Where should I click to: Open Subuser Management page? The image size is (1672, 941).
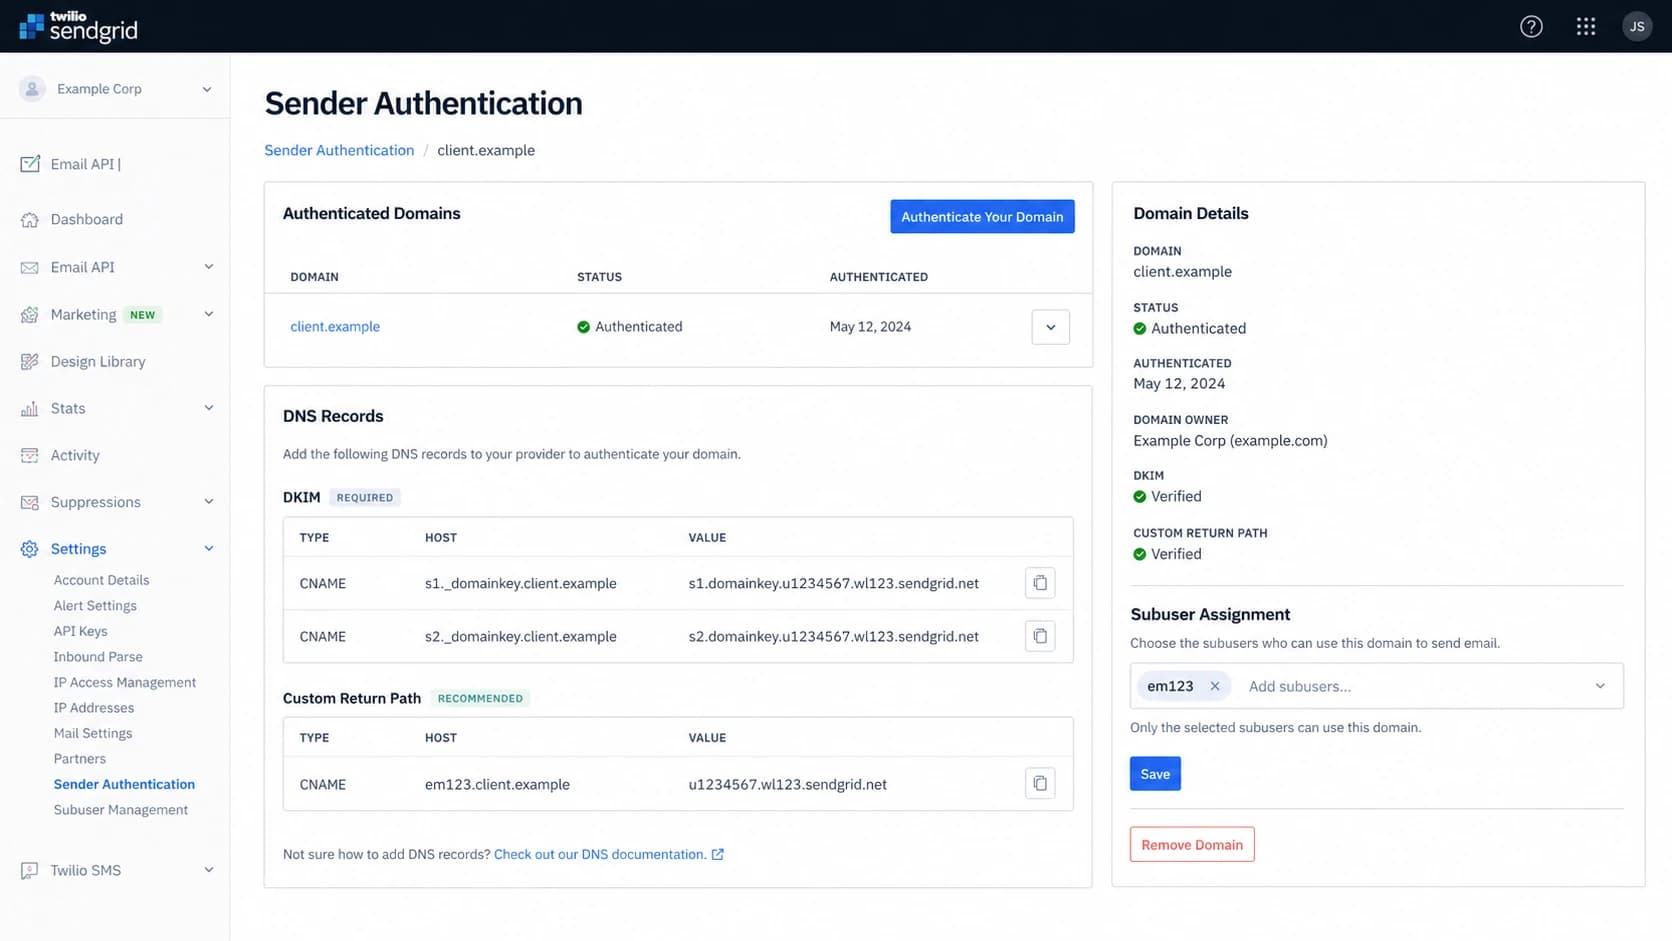coord(120,810)
